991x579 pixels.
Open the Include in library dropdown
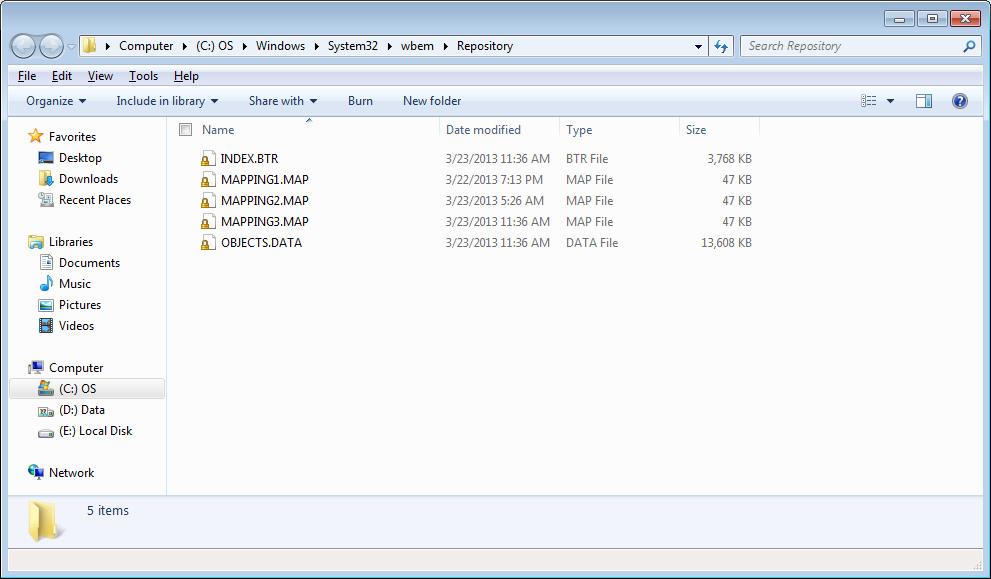click(x=167, y=101)
